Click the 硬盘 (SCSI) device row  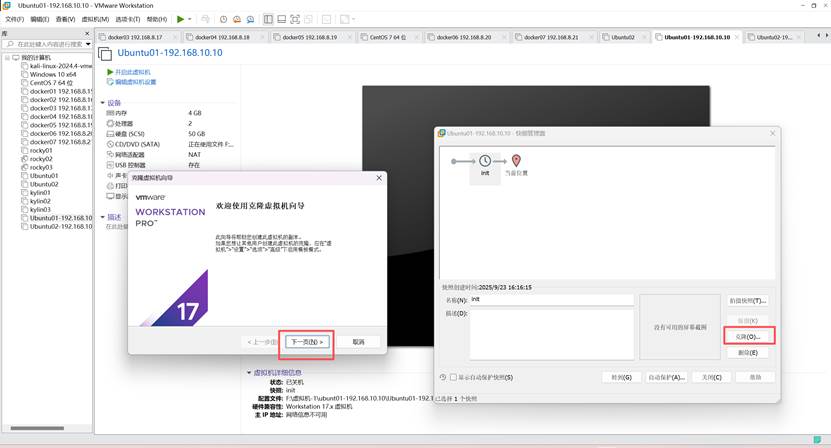coord(170,134)
